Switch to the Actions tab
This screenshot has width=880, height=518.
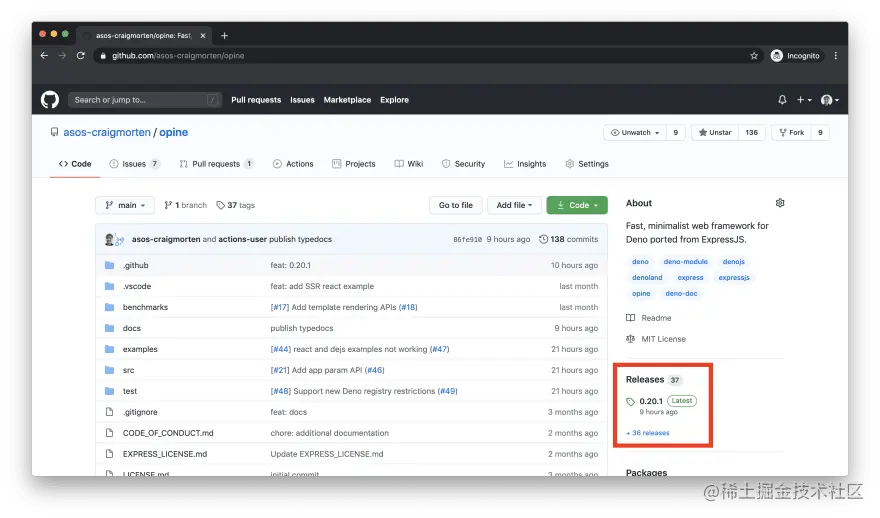[293, 164]
